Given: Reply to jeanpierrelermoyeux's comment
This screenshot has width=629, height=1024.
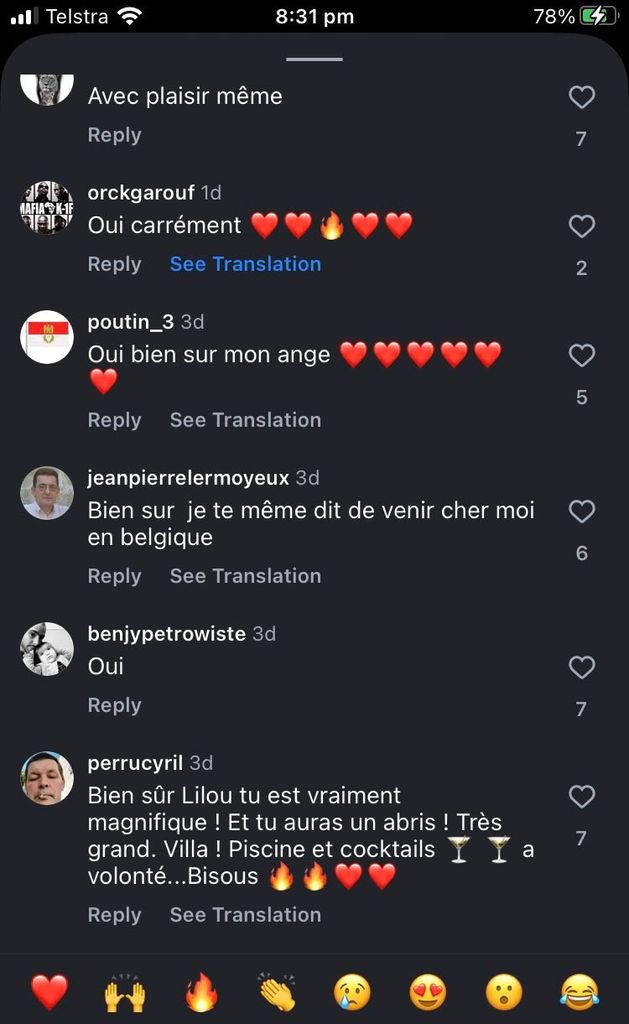Looking at the screenshot, I should point(114,576).
